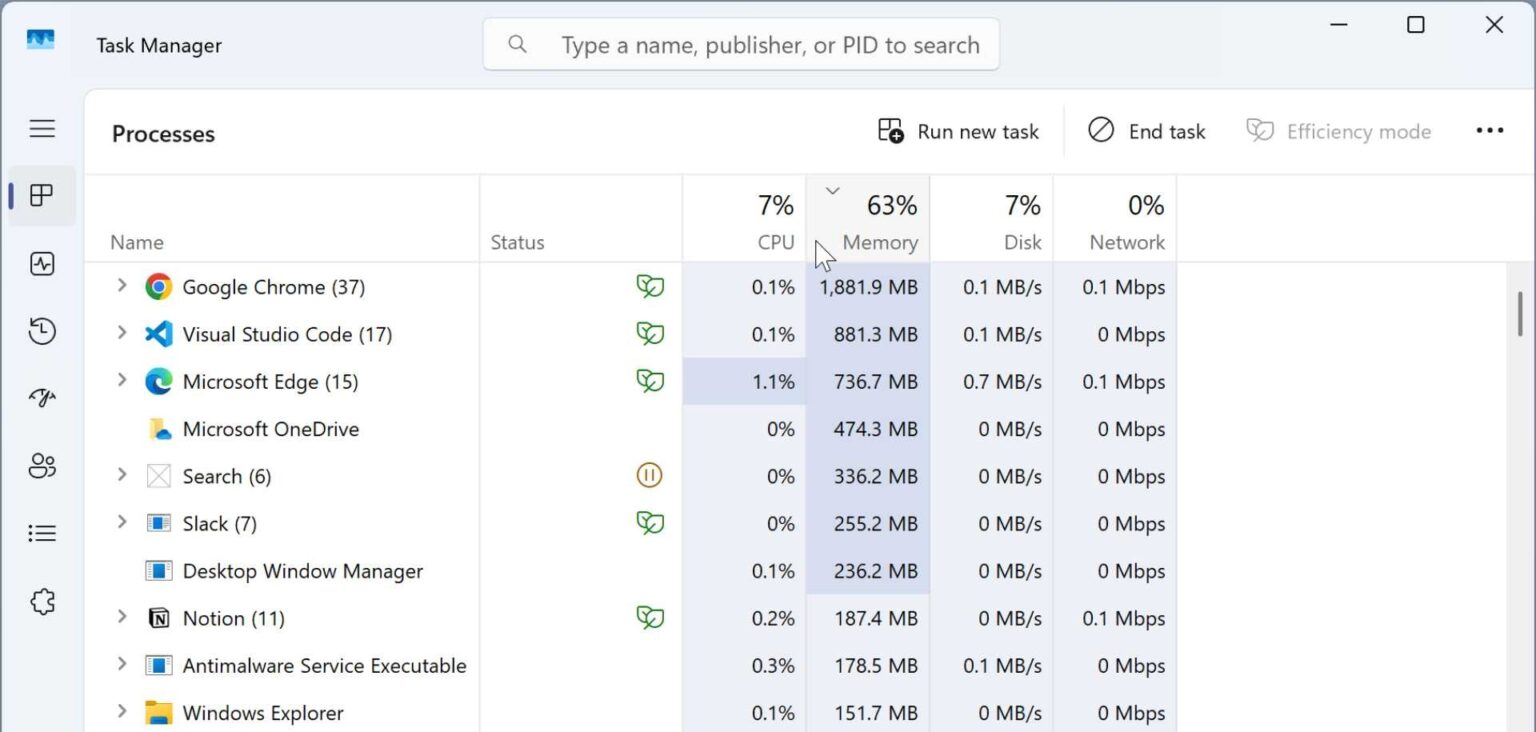The height and width of the screenshot is (732, 1536).
Task: Click the efficiency leaf next to Google Chrome
Action: (650, 287)
